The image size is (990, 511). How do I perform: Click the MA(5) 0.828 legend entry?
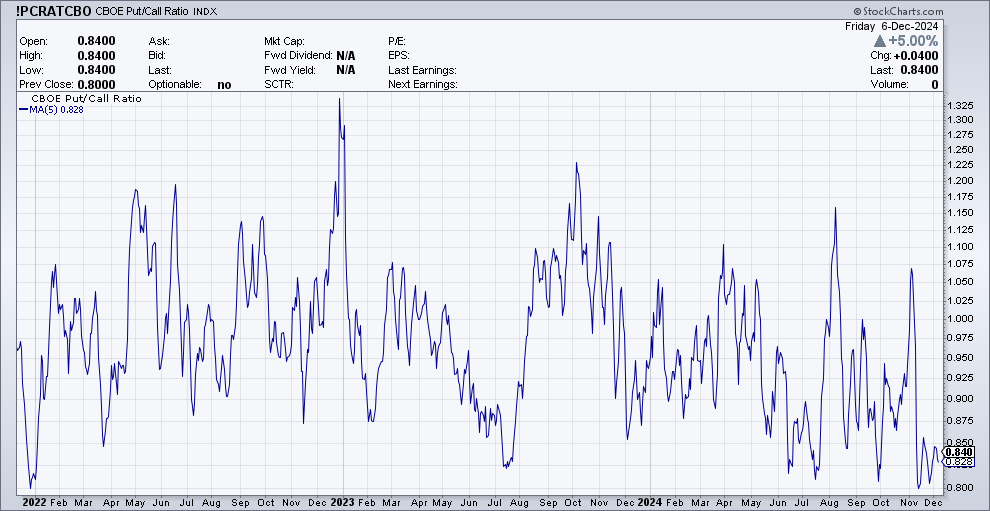[x=52, y=109]
